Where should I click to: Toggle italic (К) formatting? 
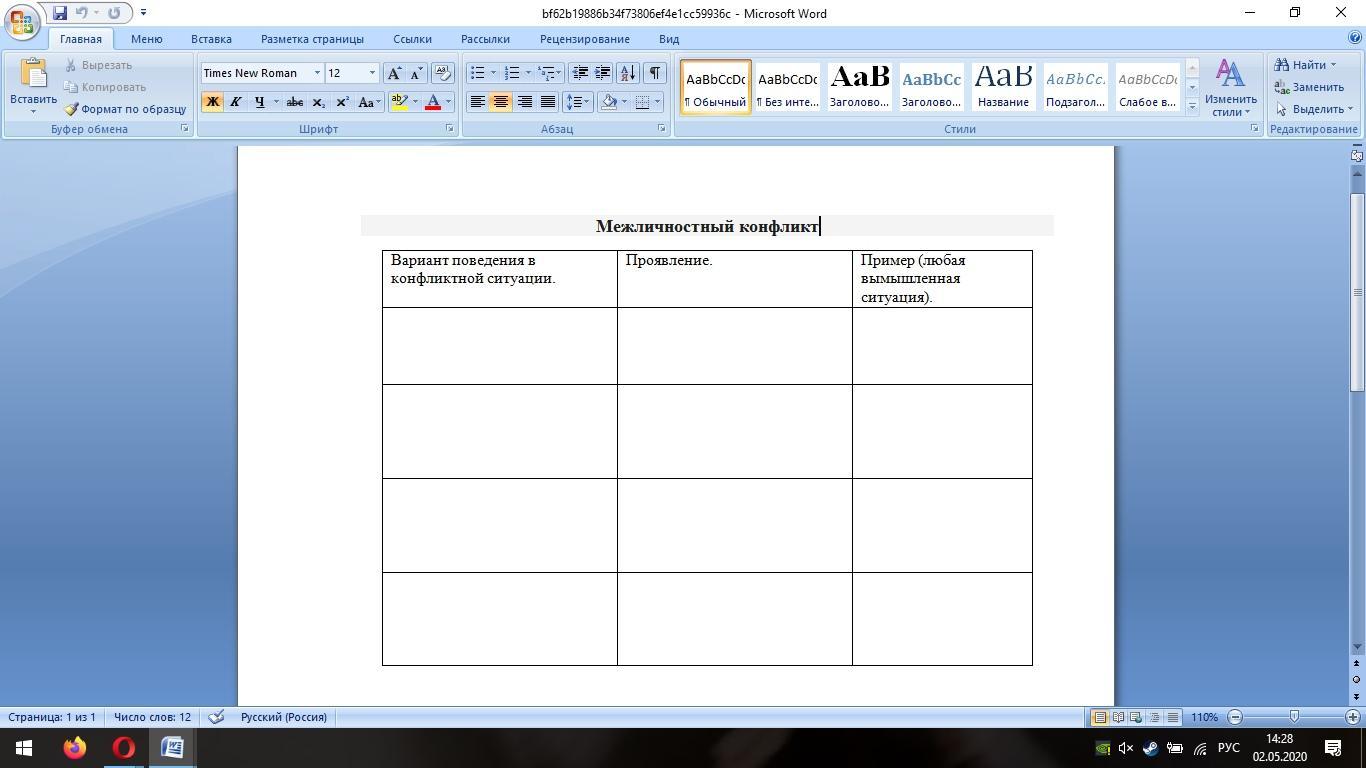(236, 102)
